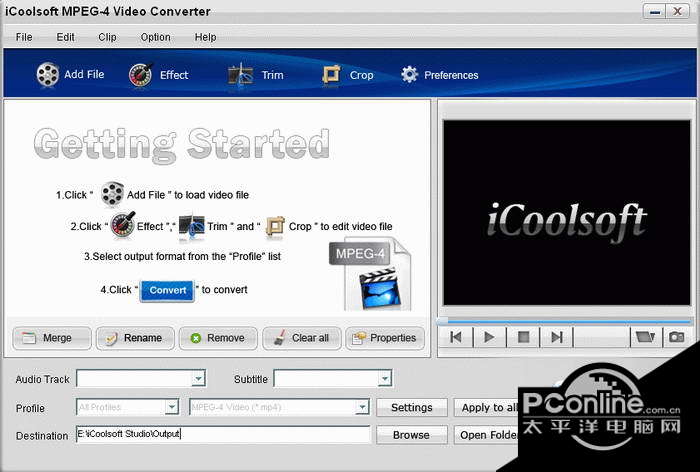Click the Destination path field
The image size is (700, 472).
tap(223, 434)
